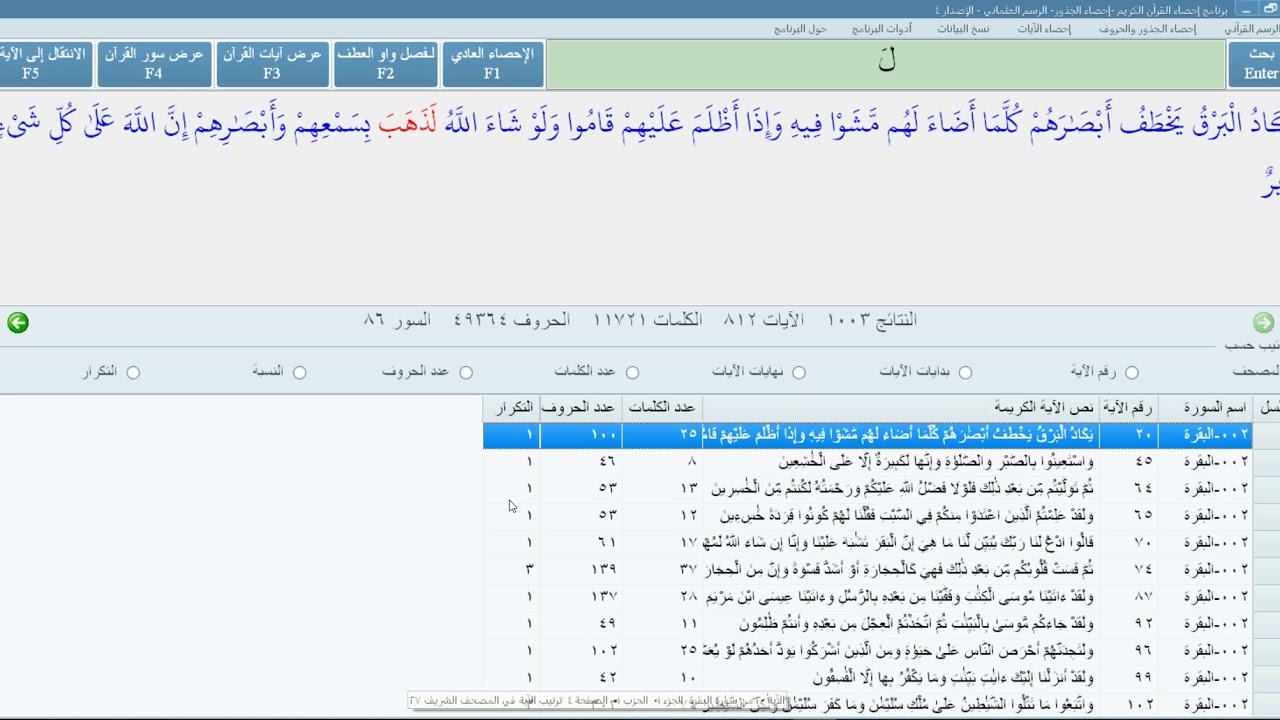This screenshot has height=720, width=1280.
Task: Open the إحصاء الجذور والحروف menu
Action: tap(1147, 29)
